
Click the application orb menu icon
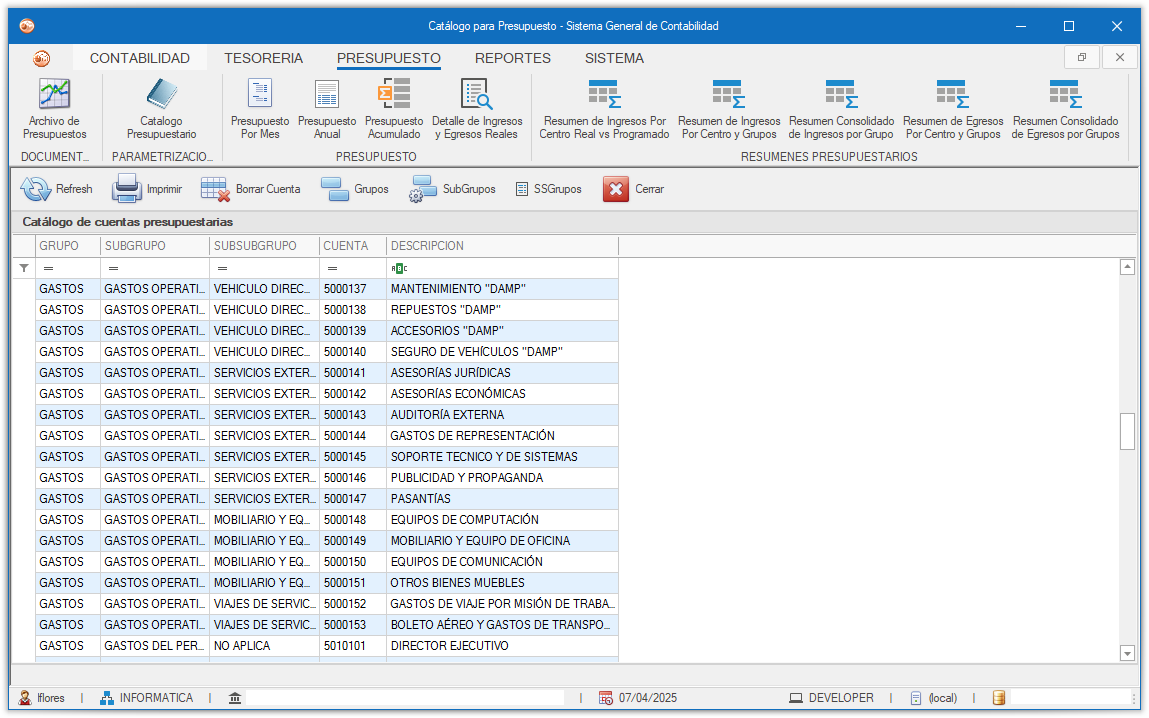tap(42, 58)
